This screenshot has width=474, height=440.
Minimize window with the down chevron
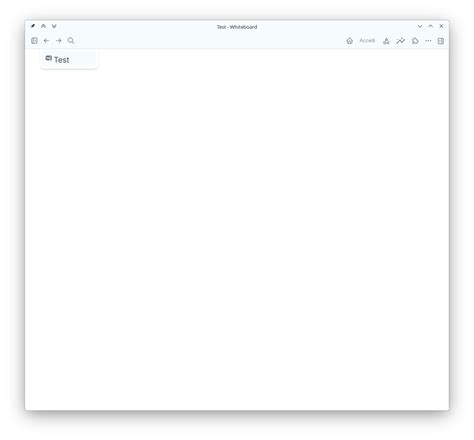[x=420, y=26]
